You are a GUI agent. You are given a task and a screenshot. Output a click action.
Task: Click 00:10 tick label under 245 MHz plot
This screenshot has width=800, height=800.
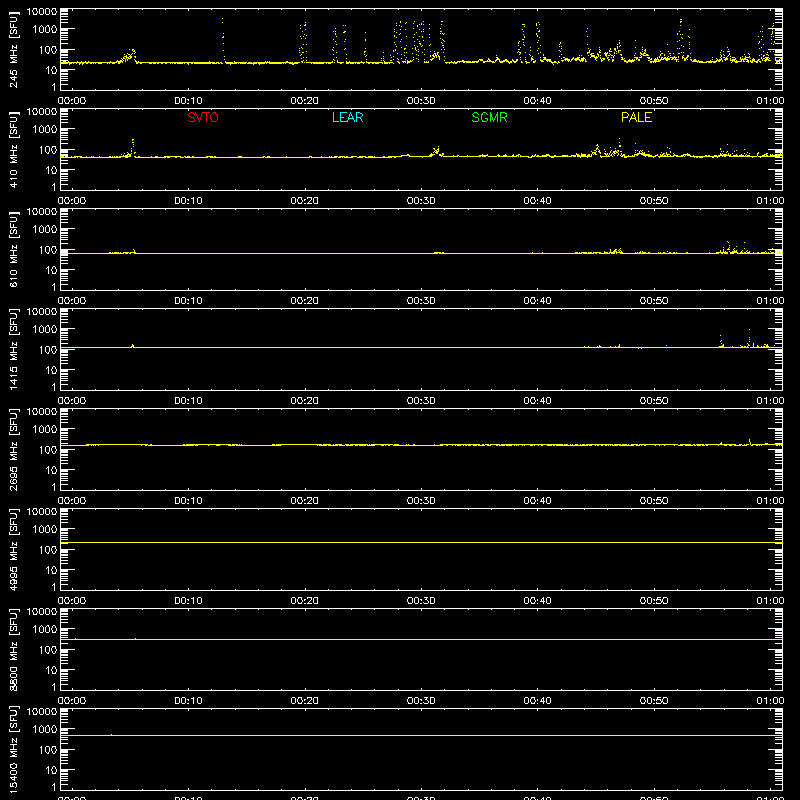pos(188,101)
